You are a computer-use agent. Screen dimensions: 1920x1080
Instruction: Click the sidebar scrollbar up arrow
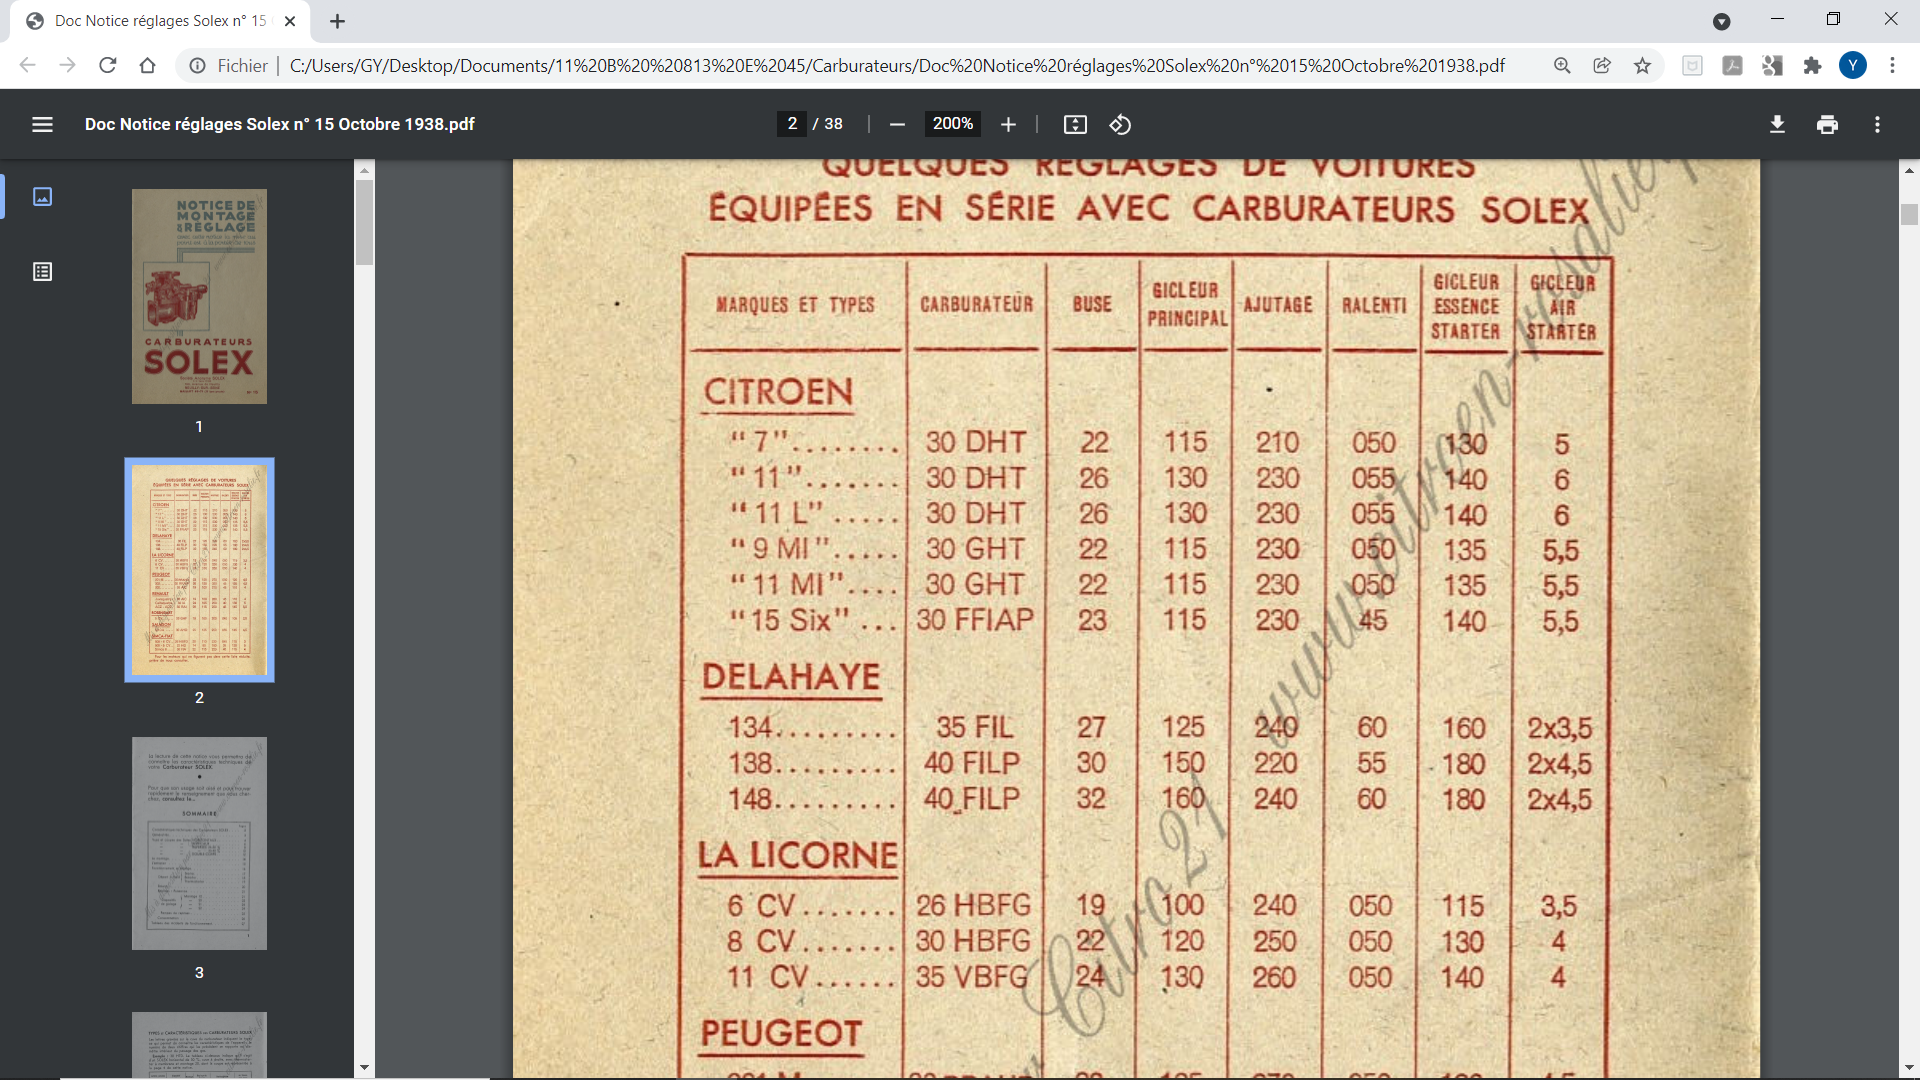click(364, 169)
